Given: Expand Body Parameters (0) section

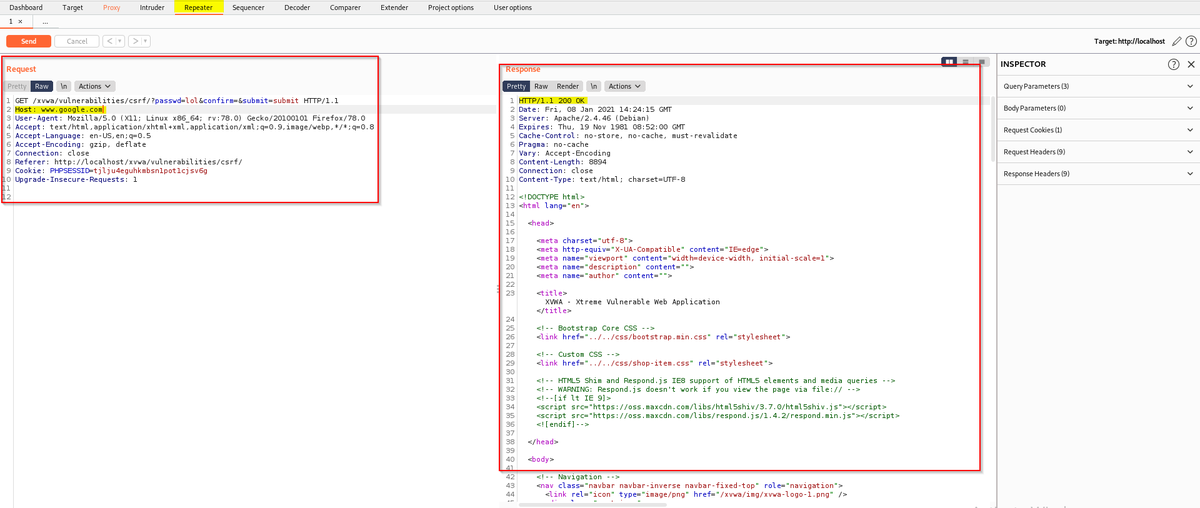Looking at the screenshot, I should (1097, 108).
